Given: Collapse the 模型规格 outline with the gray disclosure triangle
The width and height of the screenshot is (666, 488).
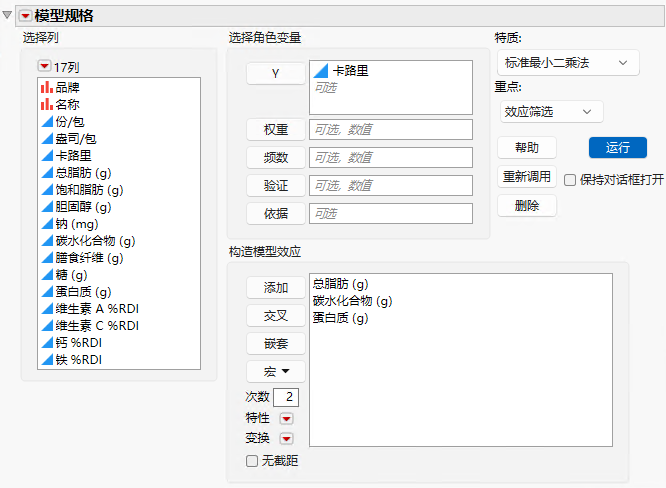Looking at the screenshot, I should (7, 15).
